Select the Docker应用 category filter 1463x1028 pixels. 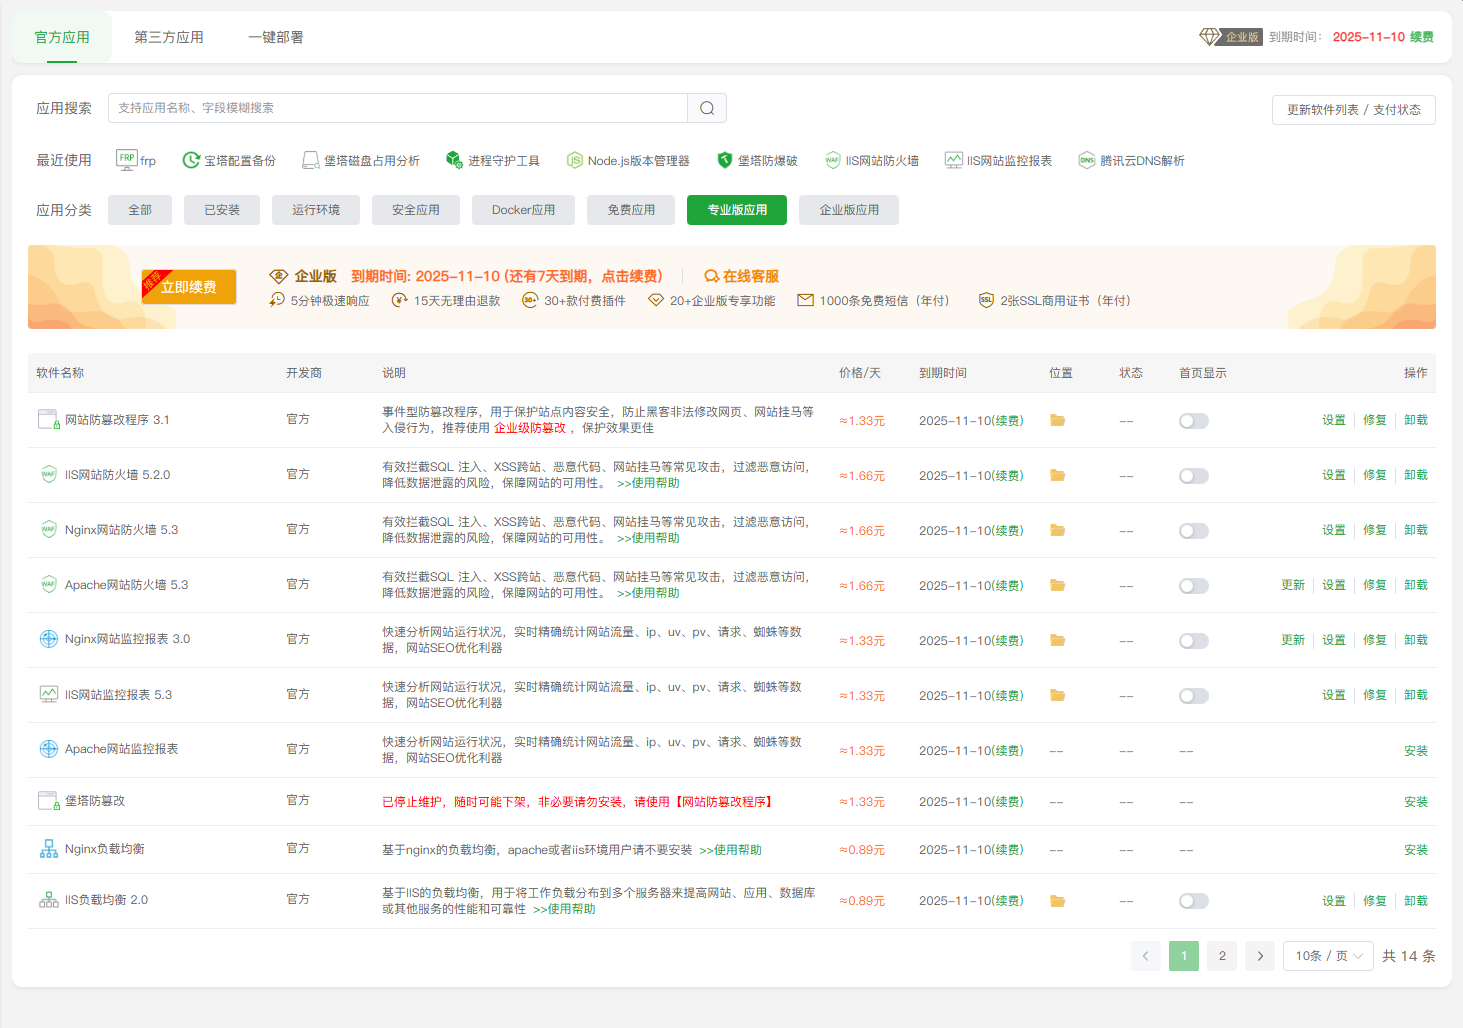523,209
